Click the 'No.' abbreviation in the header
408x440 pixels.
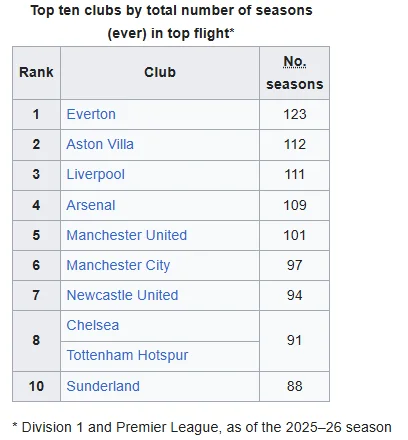(295, 62)
